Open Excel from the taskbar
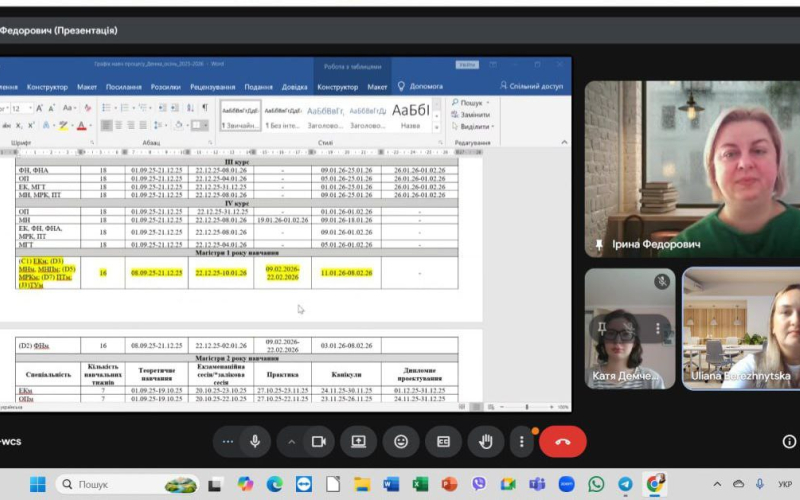The width and height of the screenshot is (800, 500). pos(420,484)
